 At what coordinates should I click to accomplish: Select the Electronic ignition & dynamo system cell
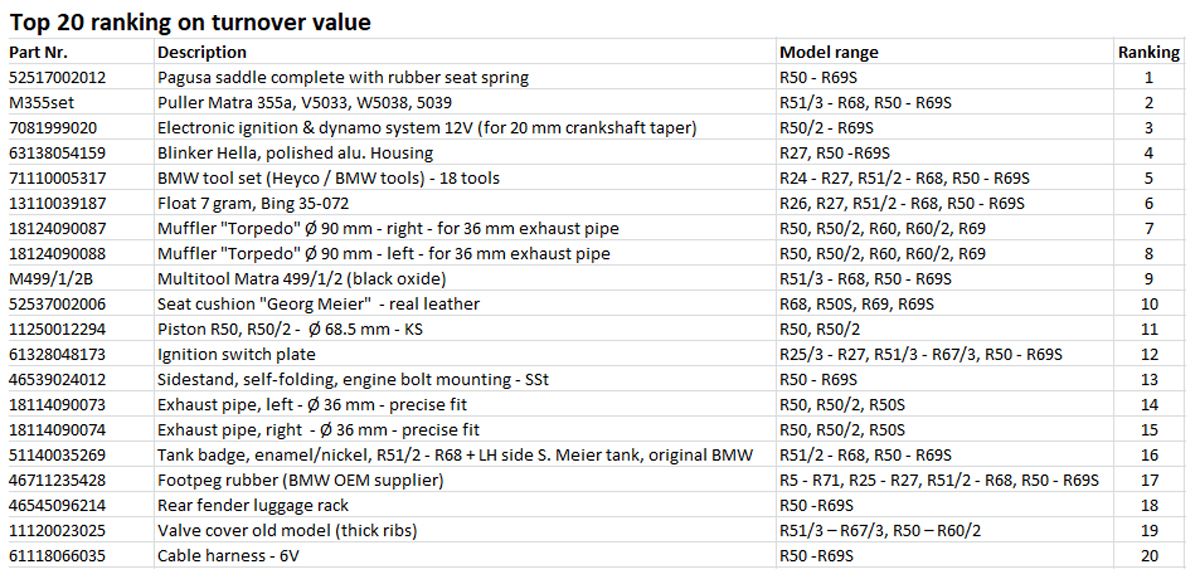click(x=465, y=127)
